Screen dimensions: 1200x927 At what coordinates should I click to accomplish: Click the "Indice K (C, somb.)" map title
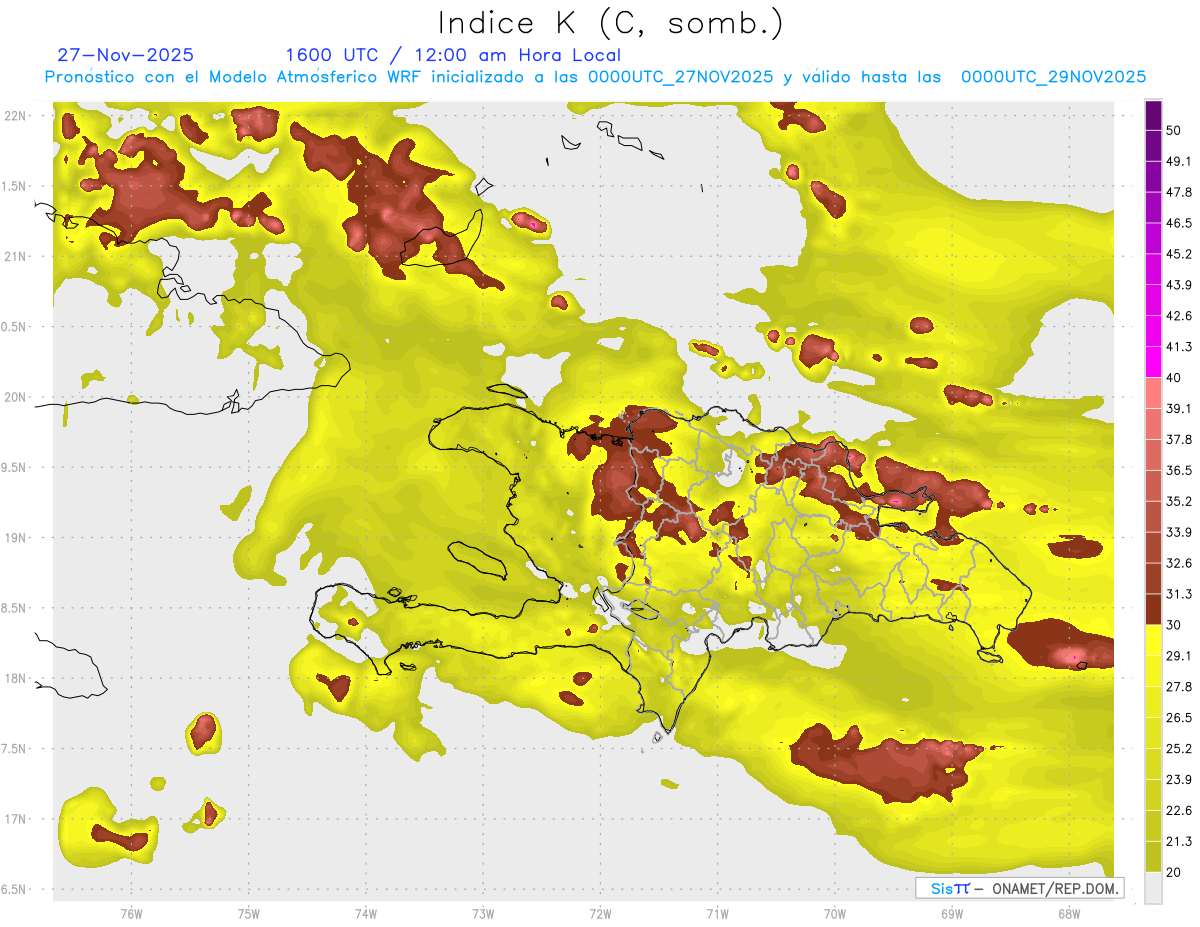610,24
